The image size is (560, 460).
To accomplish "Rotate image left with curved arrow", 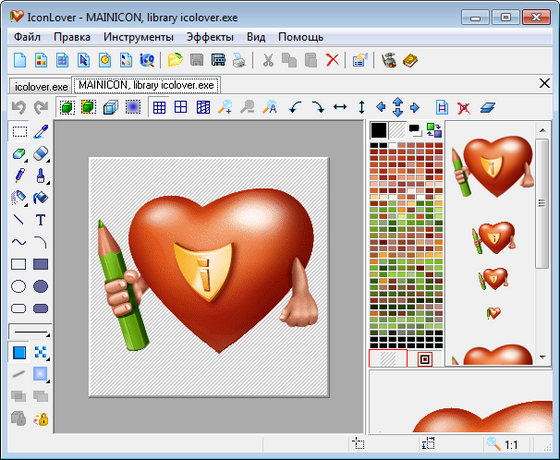I will coord(295,107).
